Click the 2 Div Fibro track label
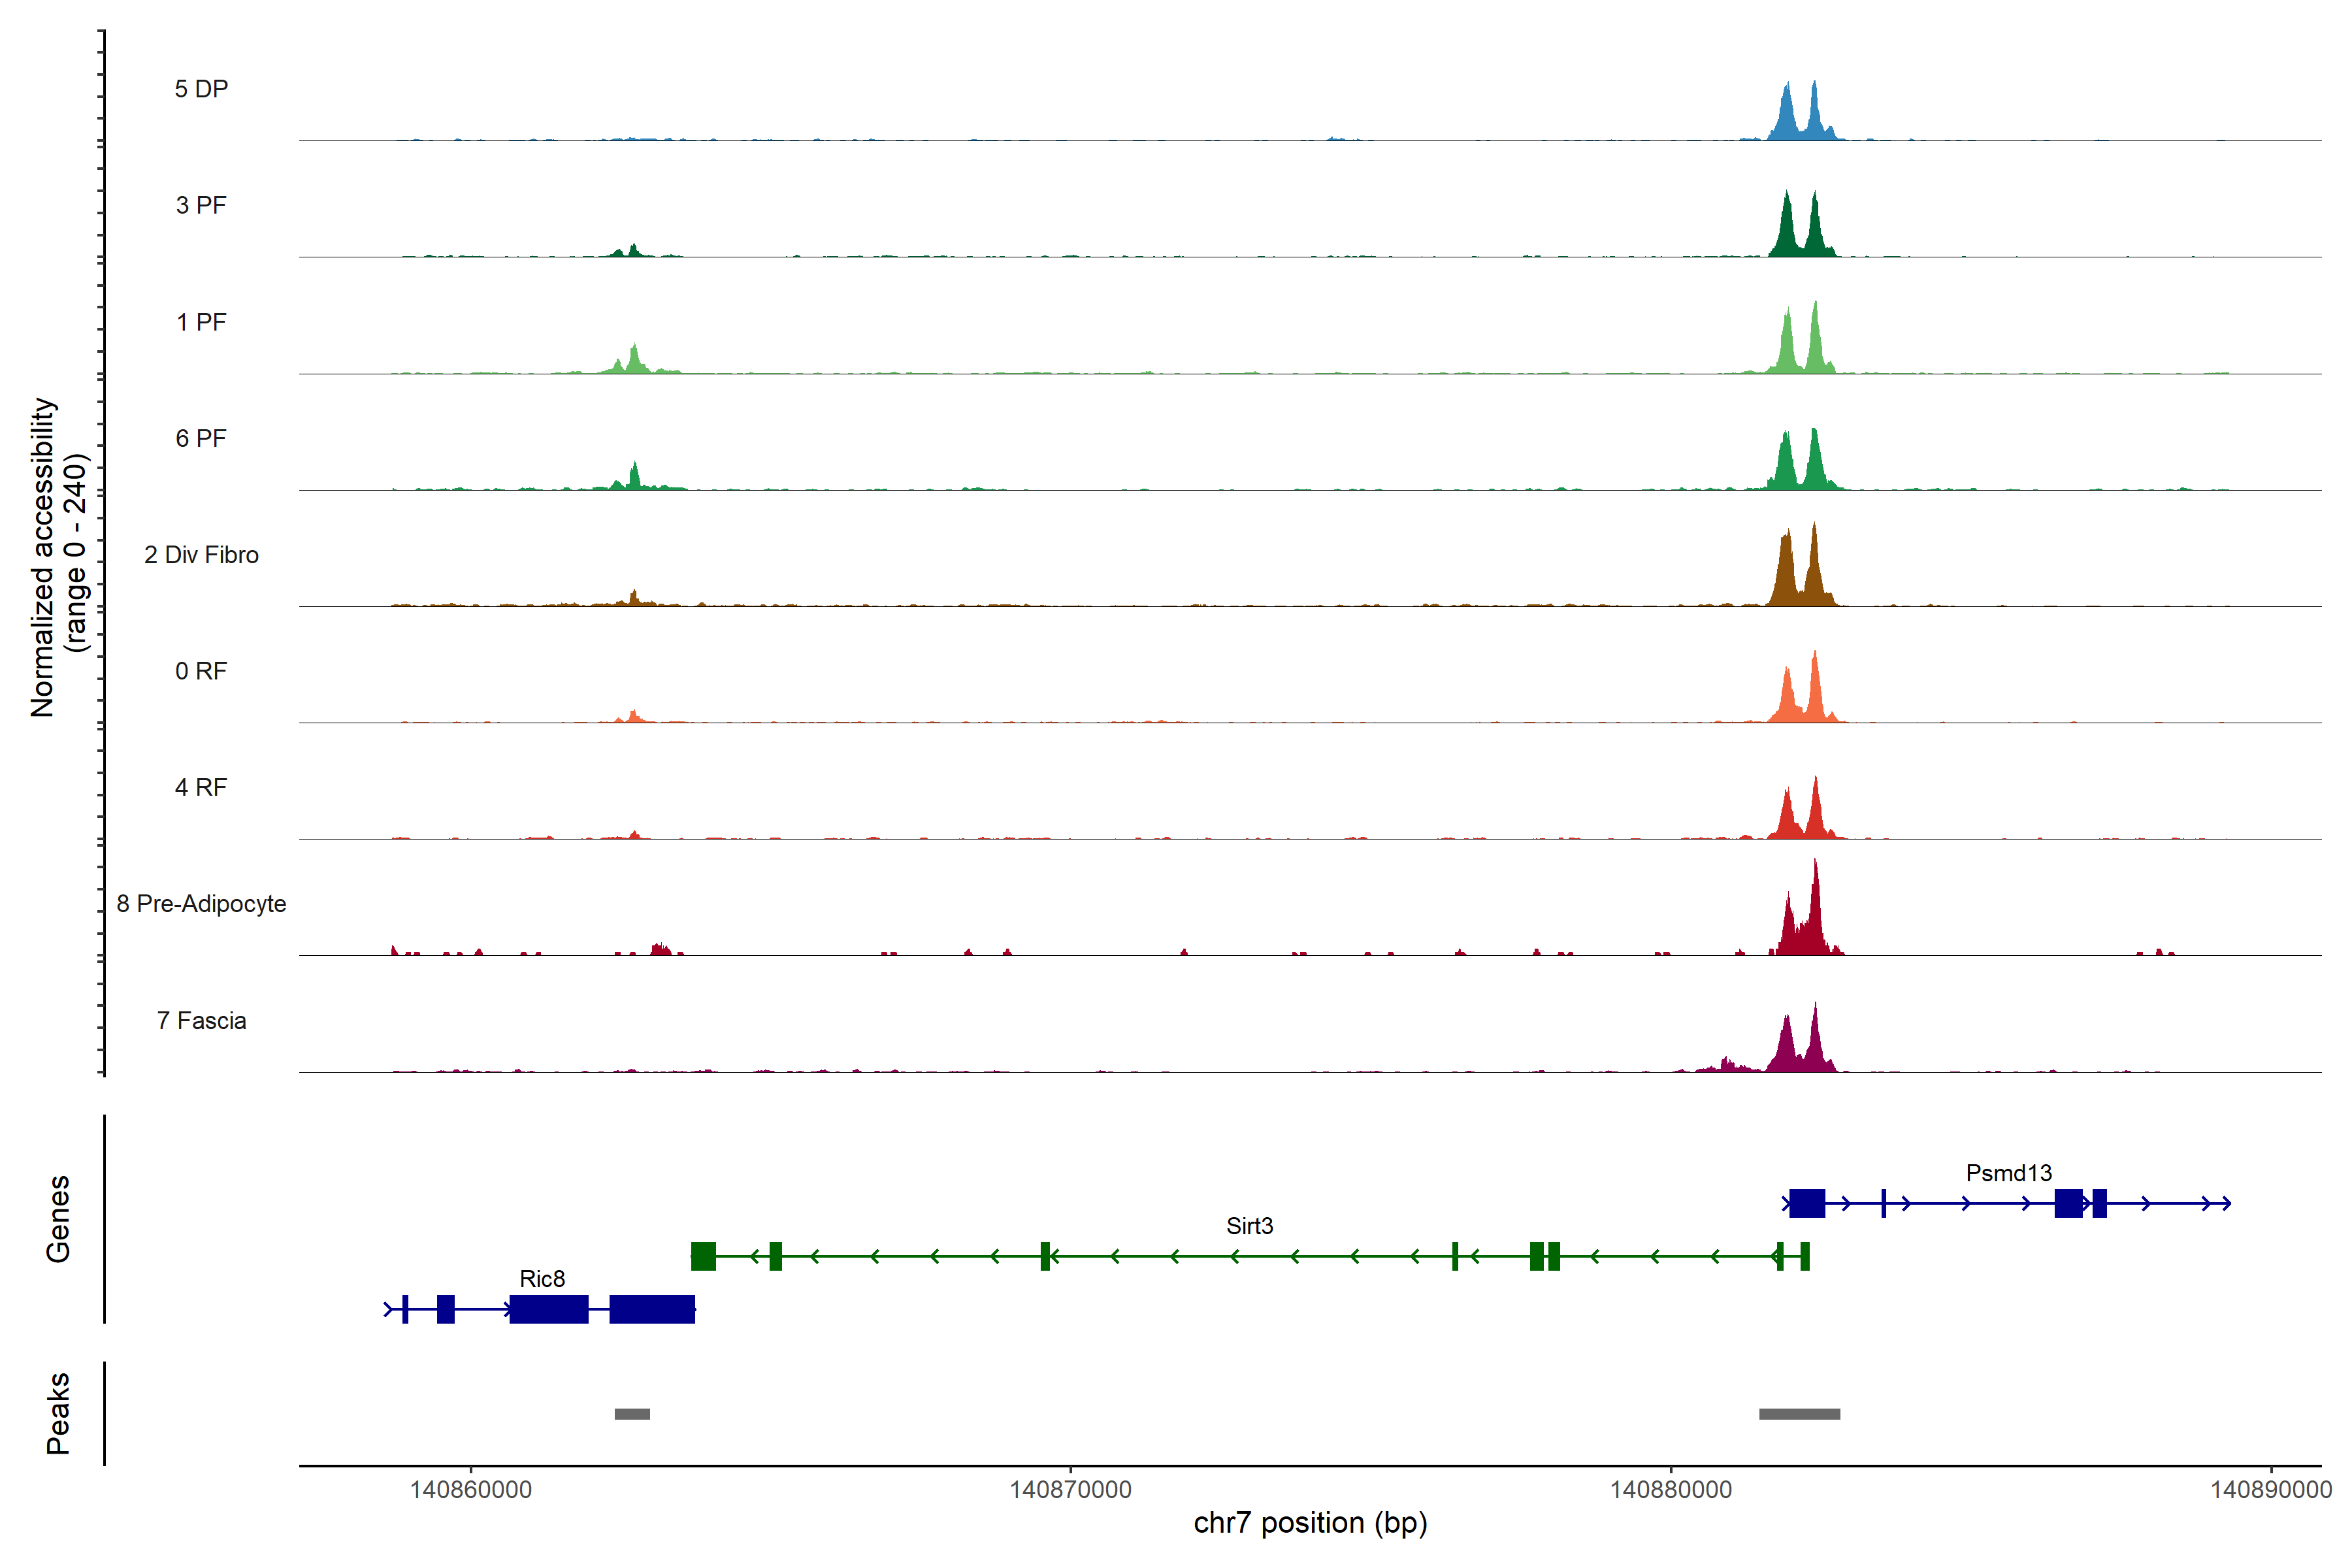The height and width of the screenshot is (1568, 2352). click(x=201, y=555)
